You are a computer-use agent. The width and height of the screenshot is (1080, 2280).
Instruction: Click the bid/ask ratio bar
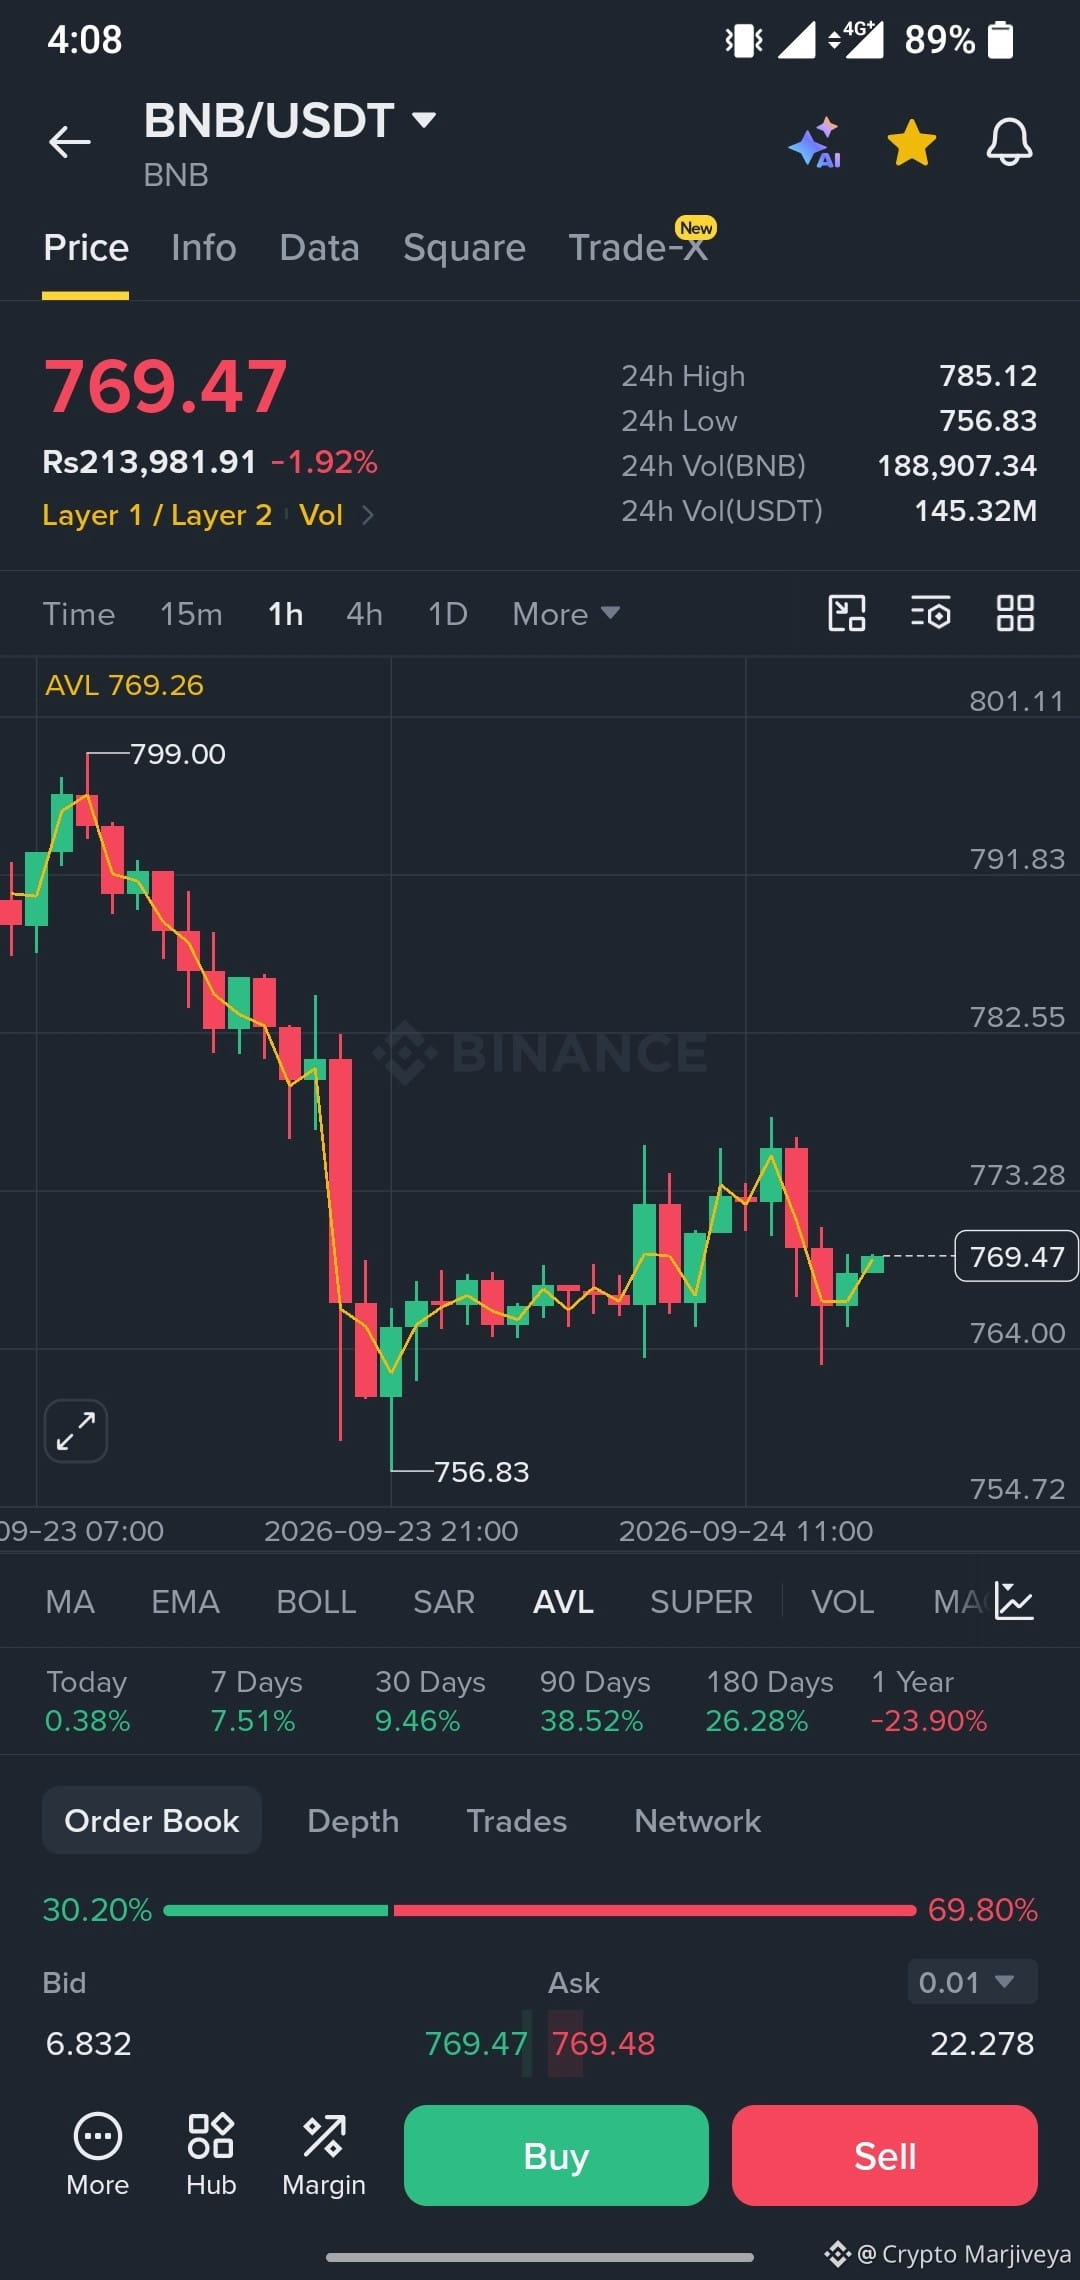540,1910
